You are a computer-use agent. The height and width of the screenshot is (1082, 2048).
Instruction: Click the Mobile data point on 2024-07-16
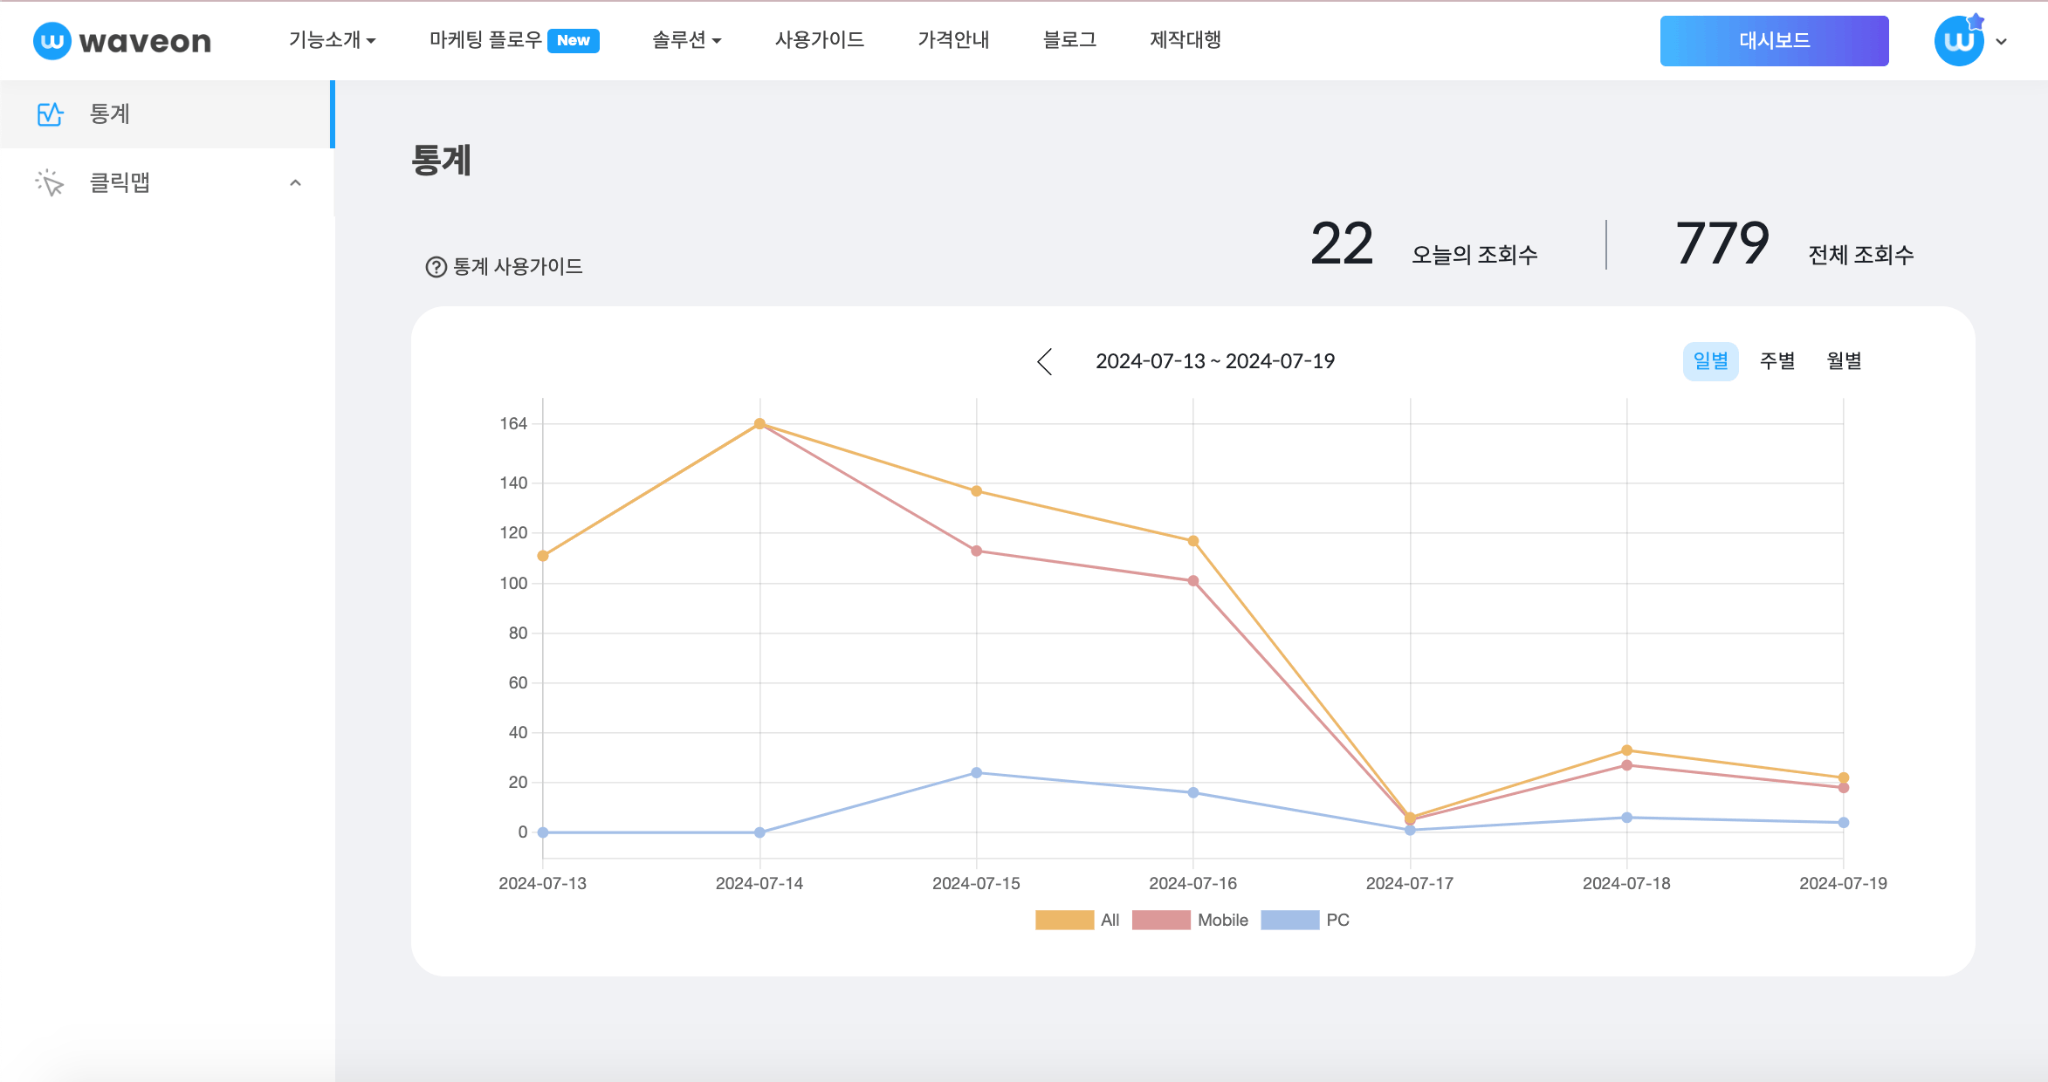1193,581
